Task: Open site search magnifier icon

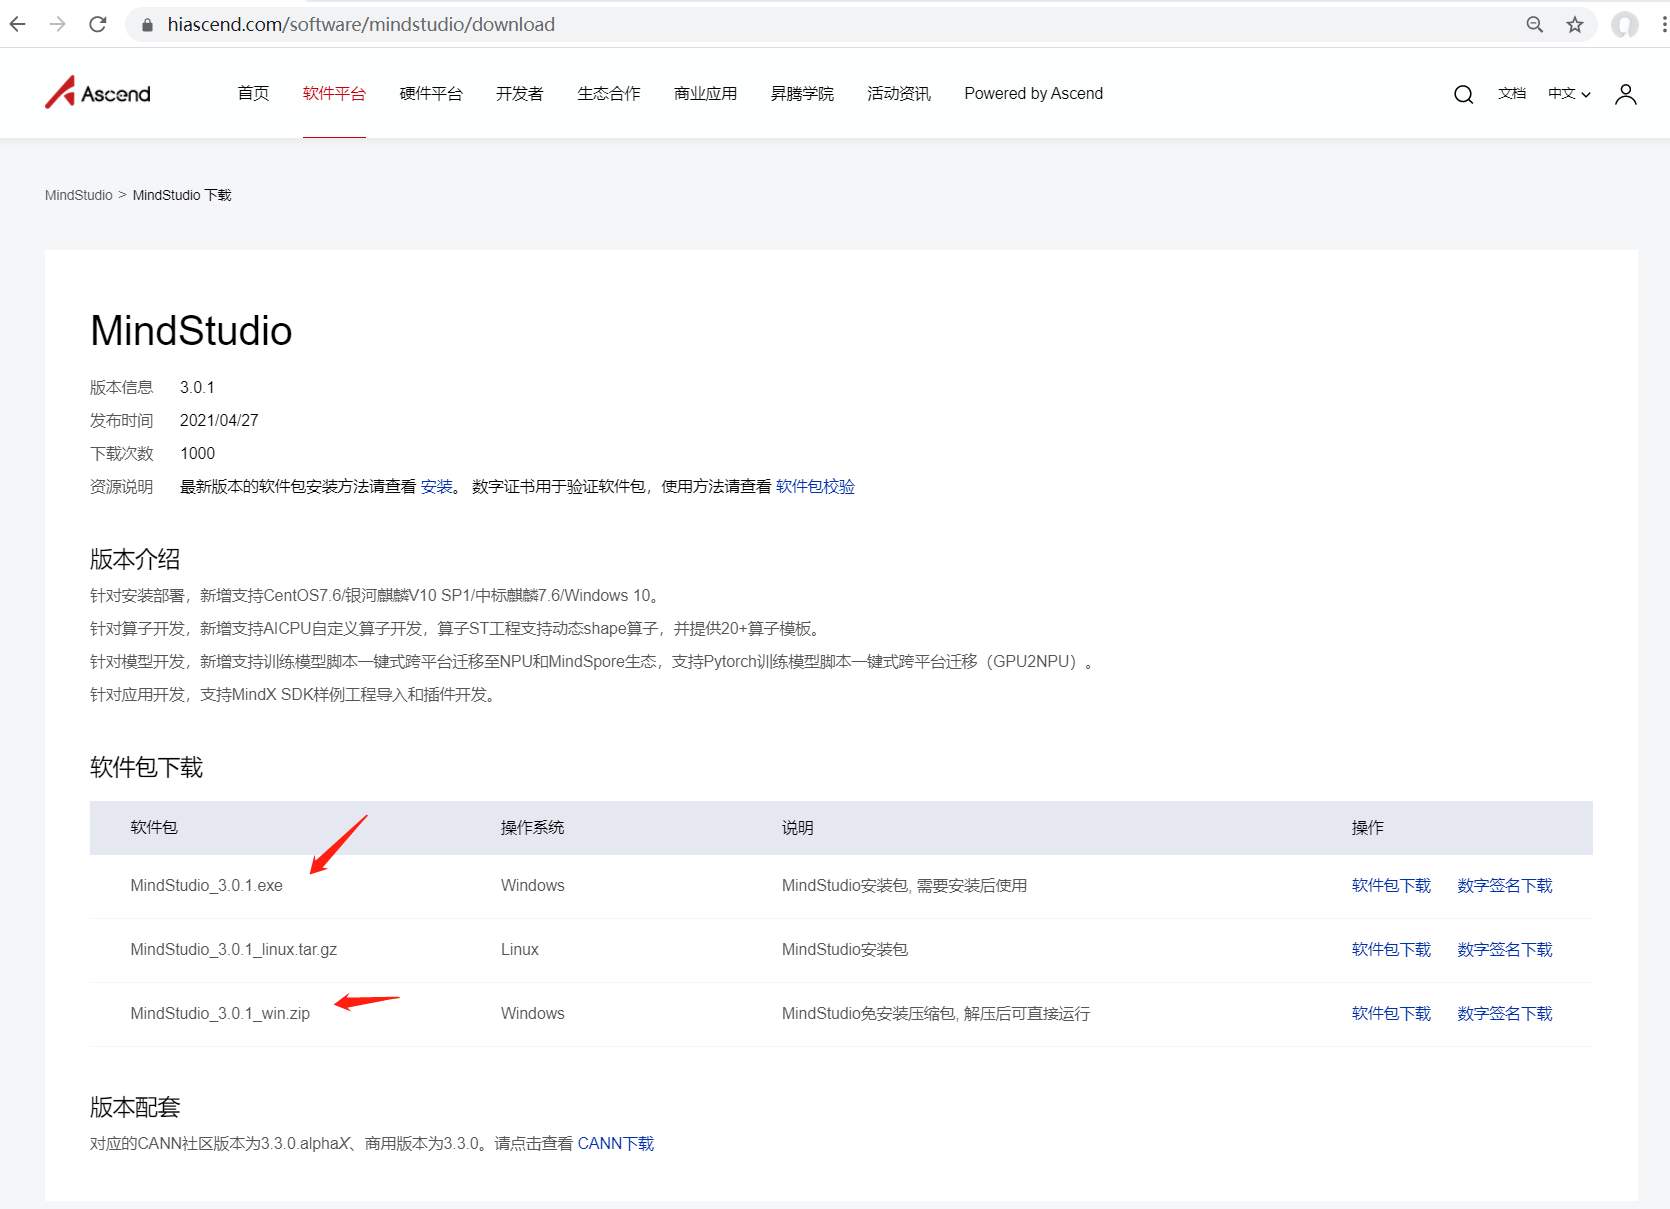Action: click(1463, 94)
